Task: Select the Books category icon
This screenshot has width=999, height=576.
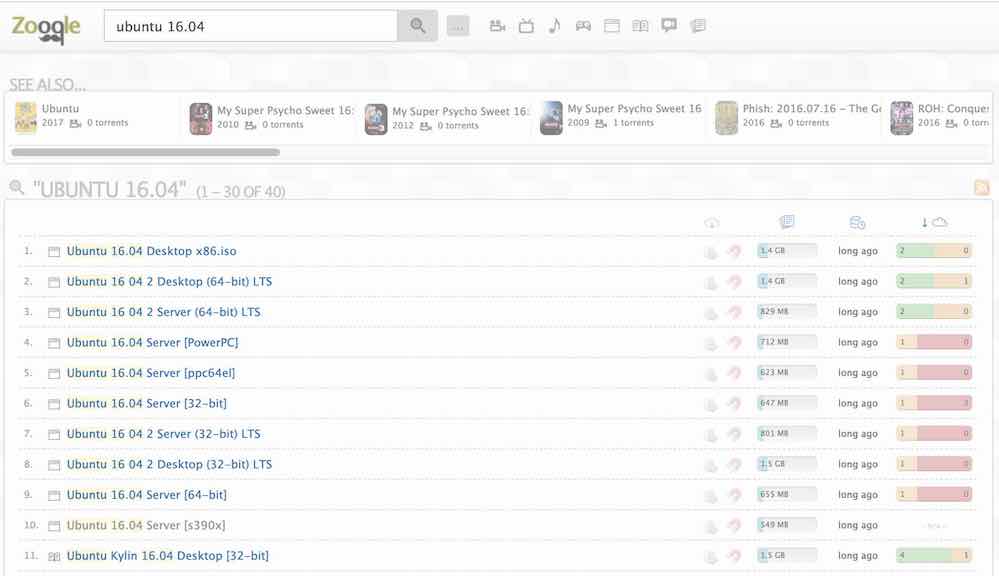Action: coord(640,26)
